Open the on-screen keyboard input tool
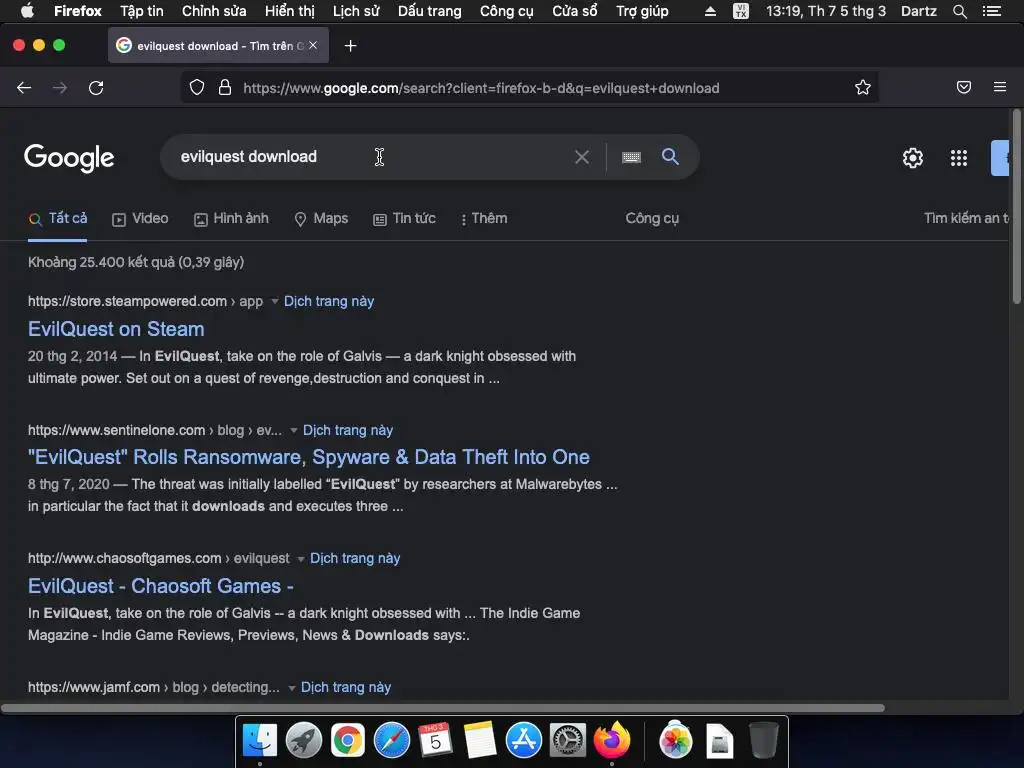 pos(632,157)
